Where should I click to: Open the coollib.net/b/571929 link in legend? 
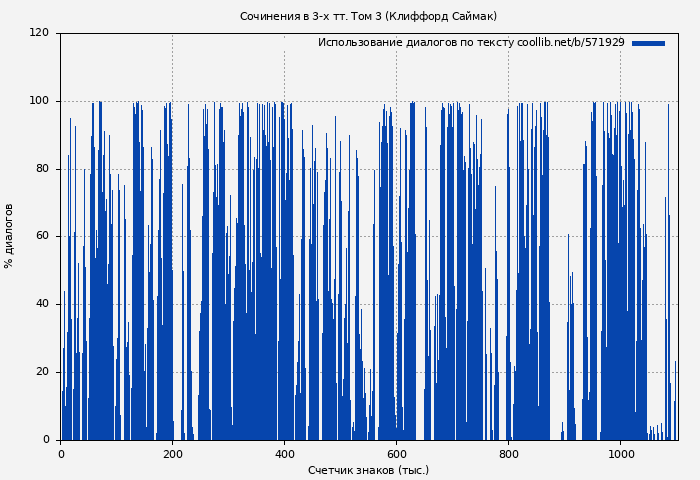(570, 43)
